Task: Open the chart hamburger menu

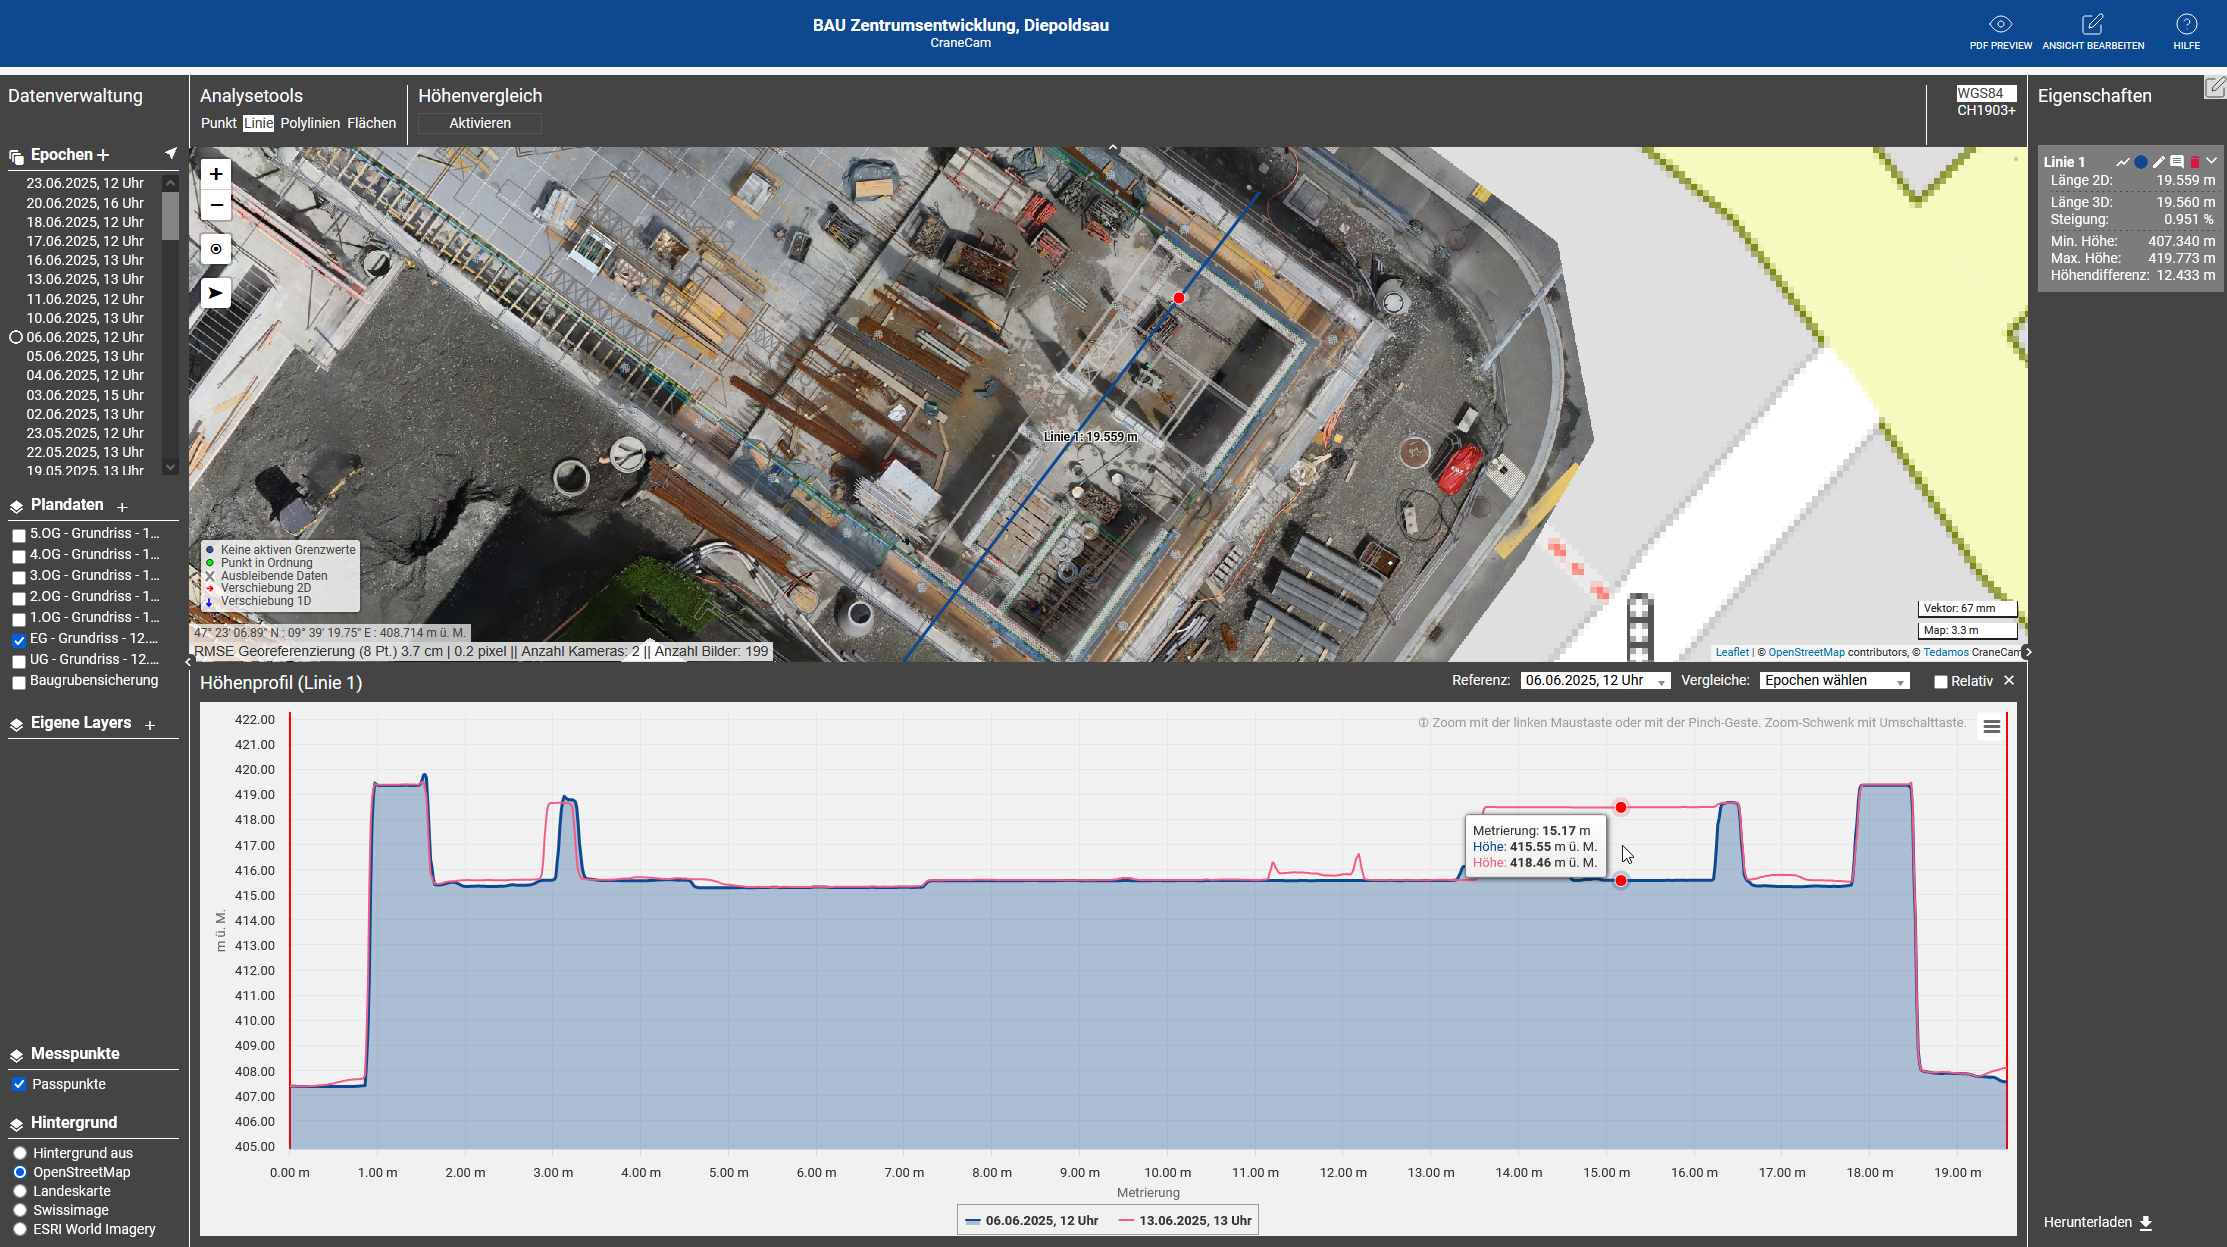Action: click(1991, 727)
